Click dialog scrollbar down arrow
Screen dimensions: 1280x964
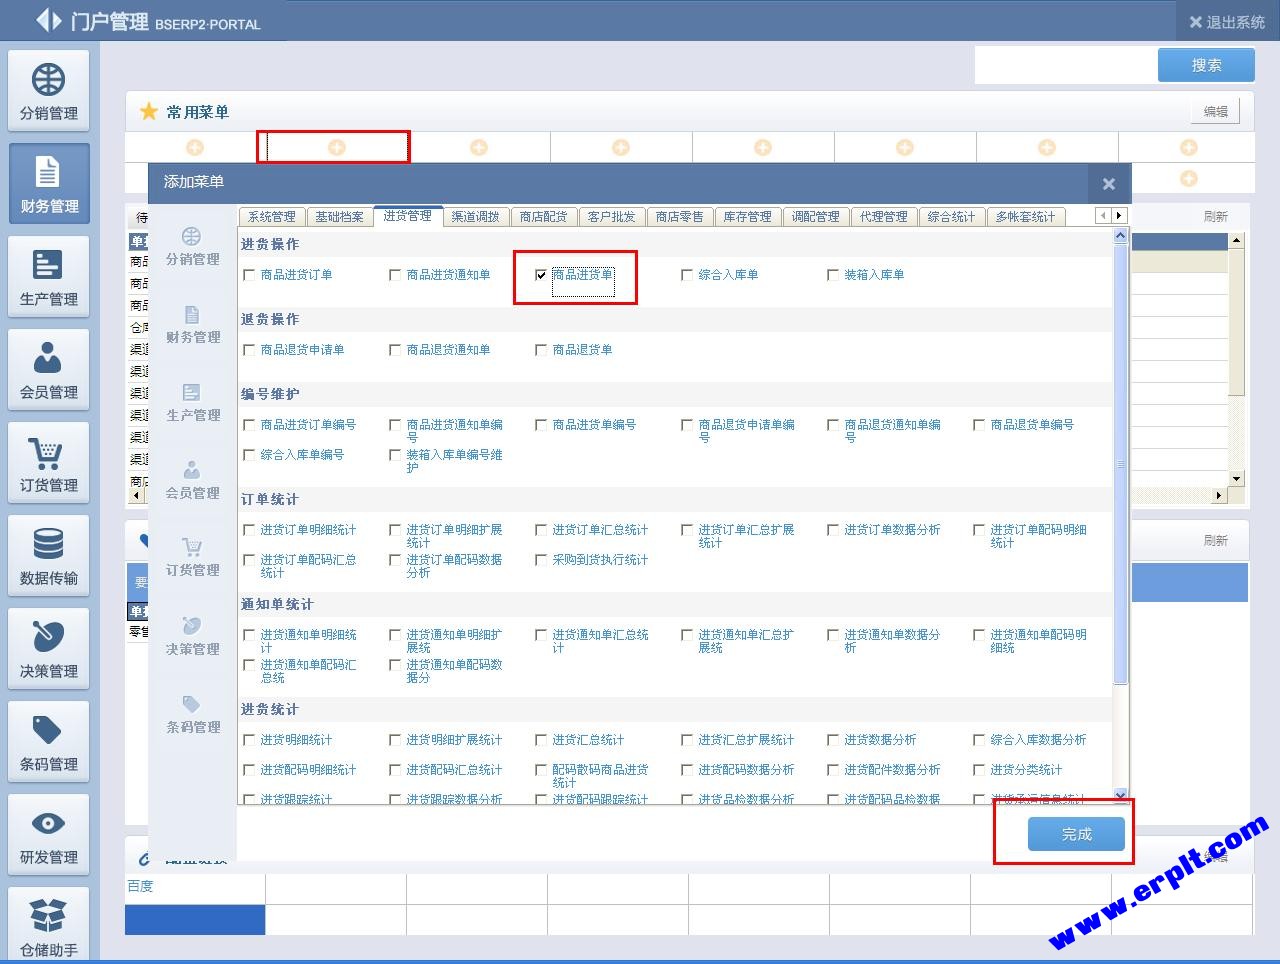[x=1120, y=795]
